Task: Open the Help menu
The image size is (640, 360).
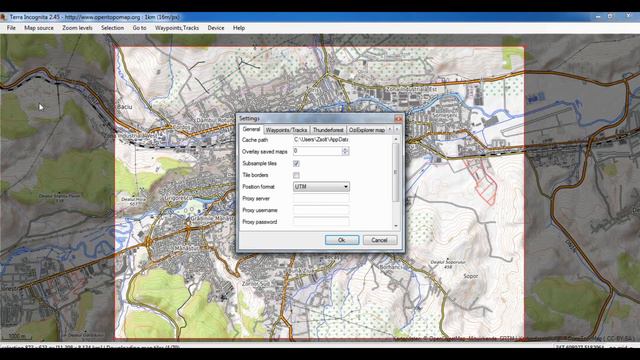Action: (239, 28)
